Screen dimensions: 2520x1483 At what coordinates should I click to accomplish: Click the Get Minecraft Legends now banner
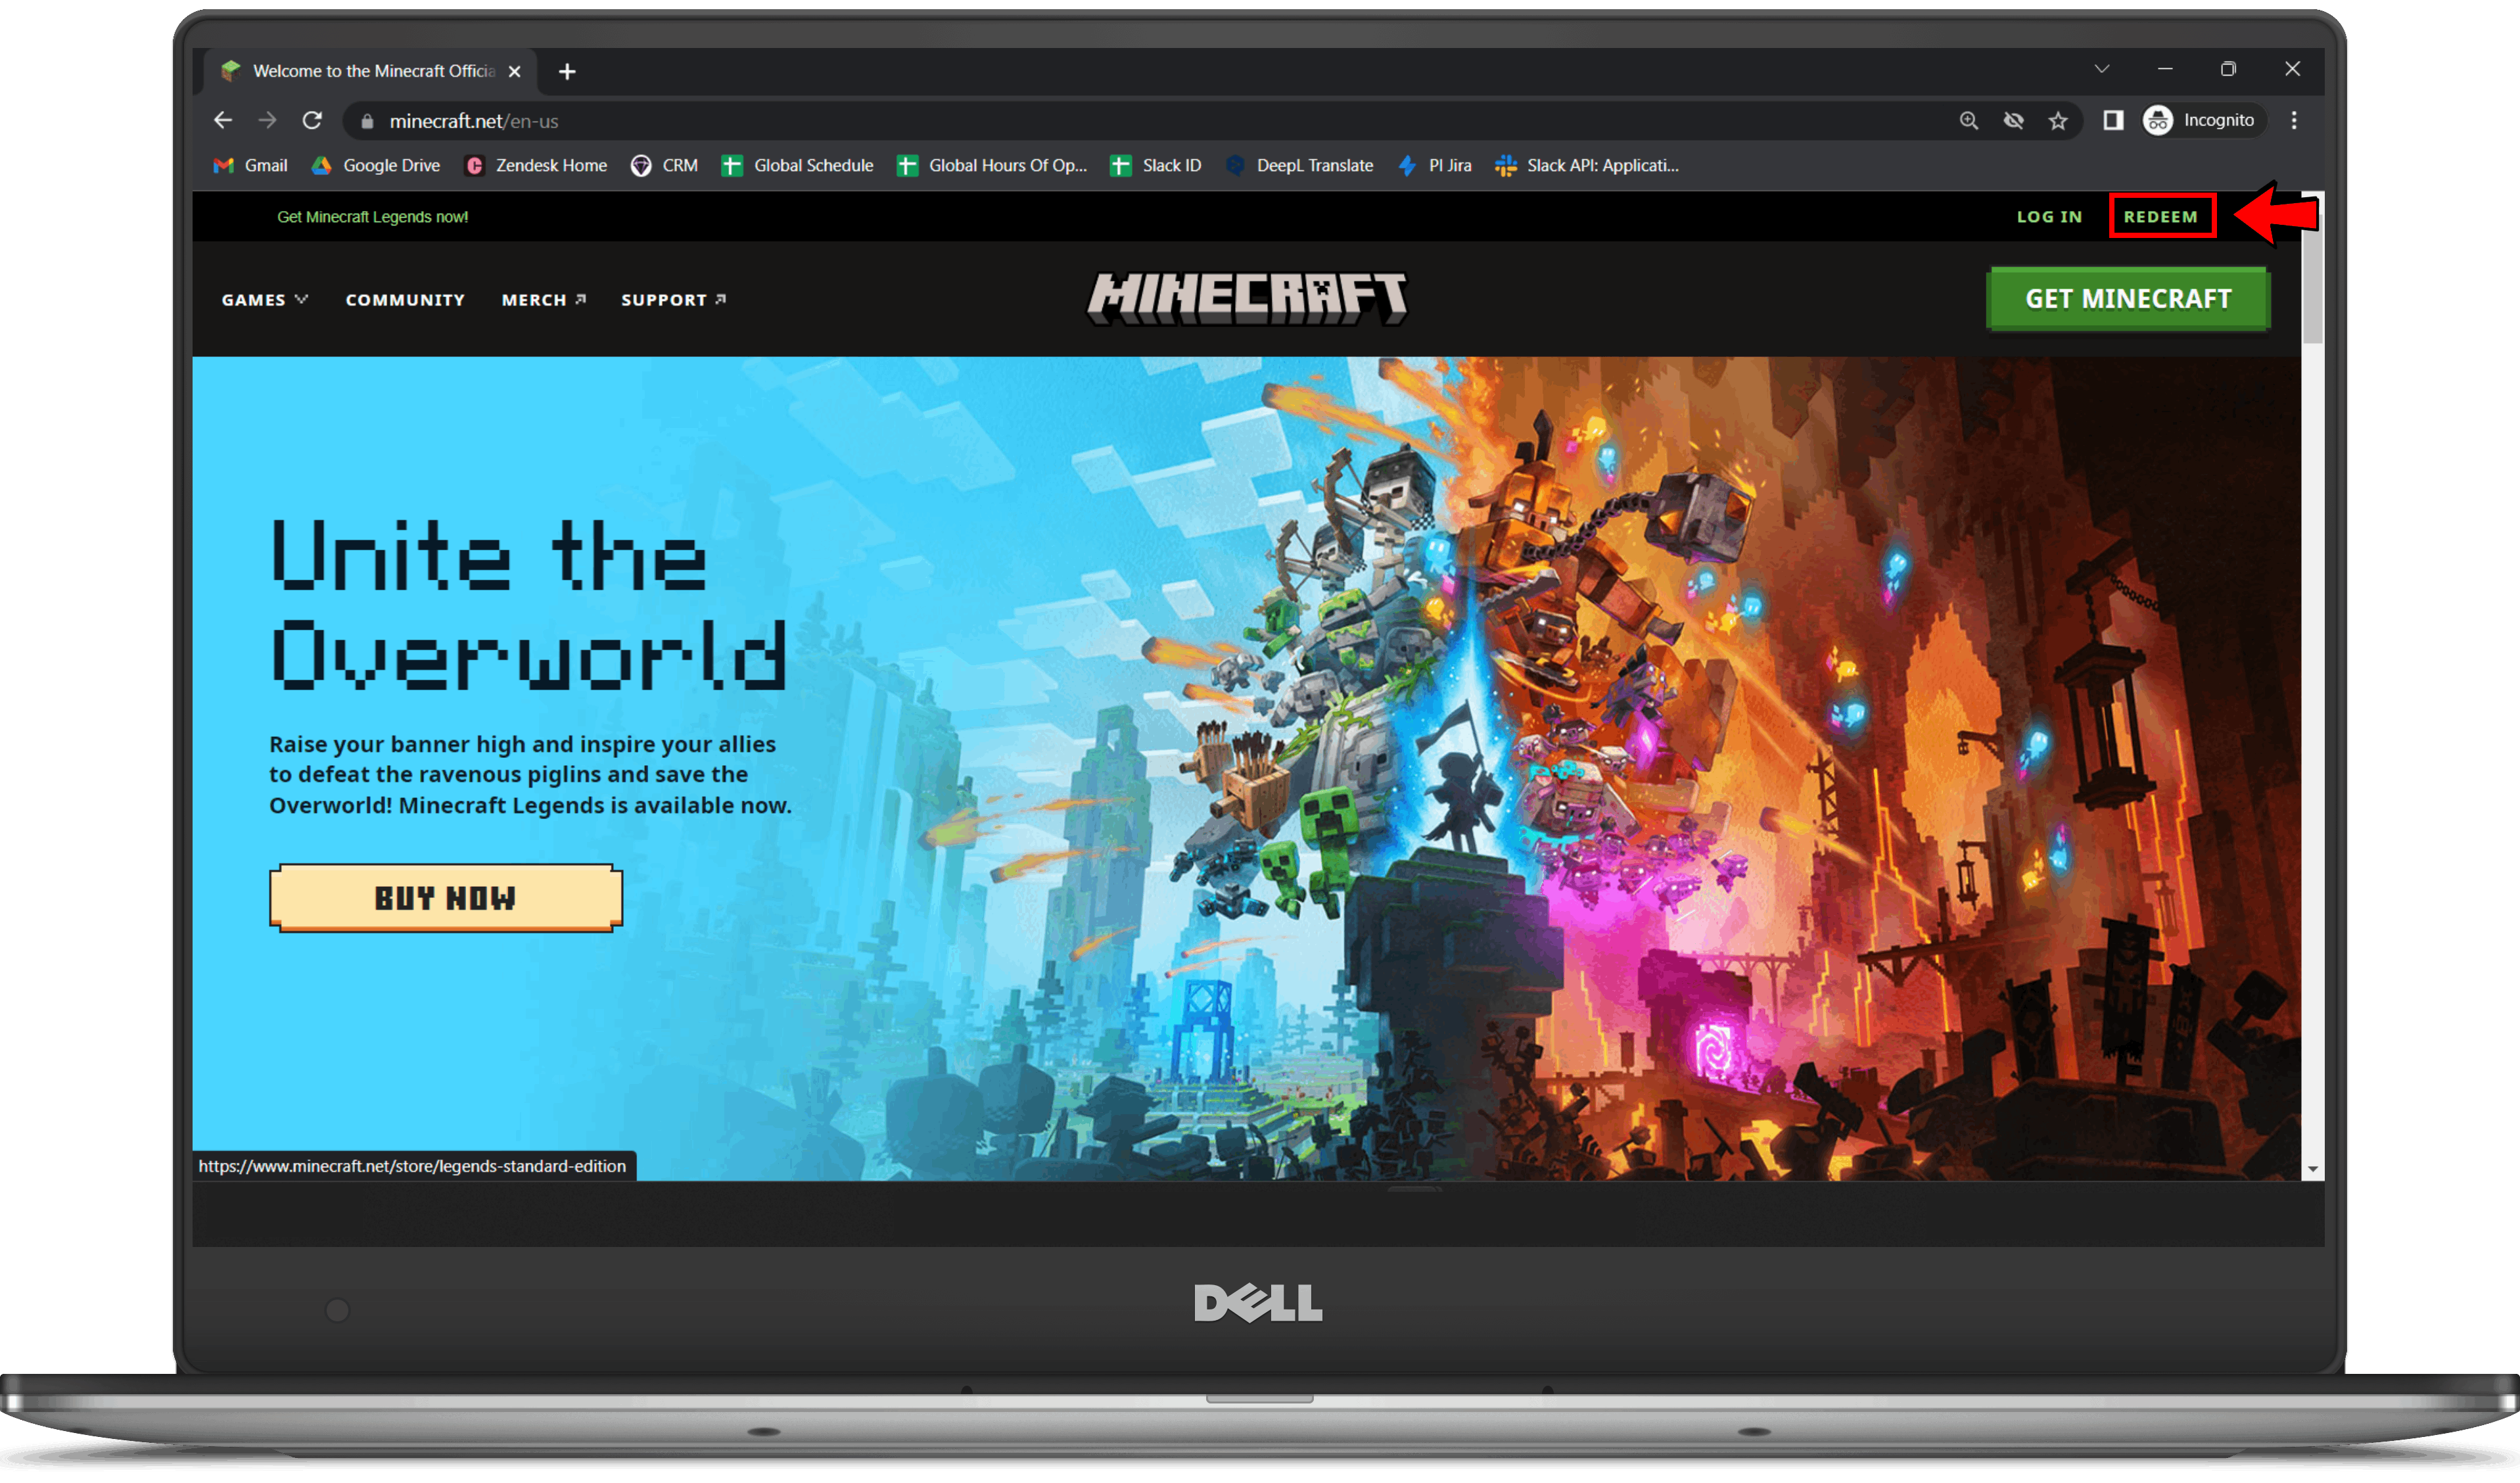(x=373, y=216)
